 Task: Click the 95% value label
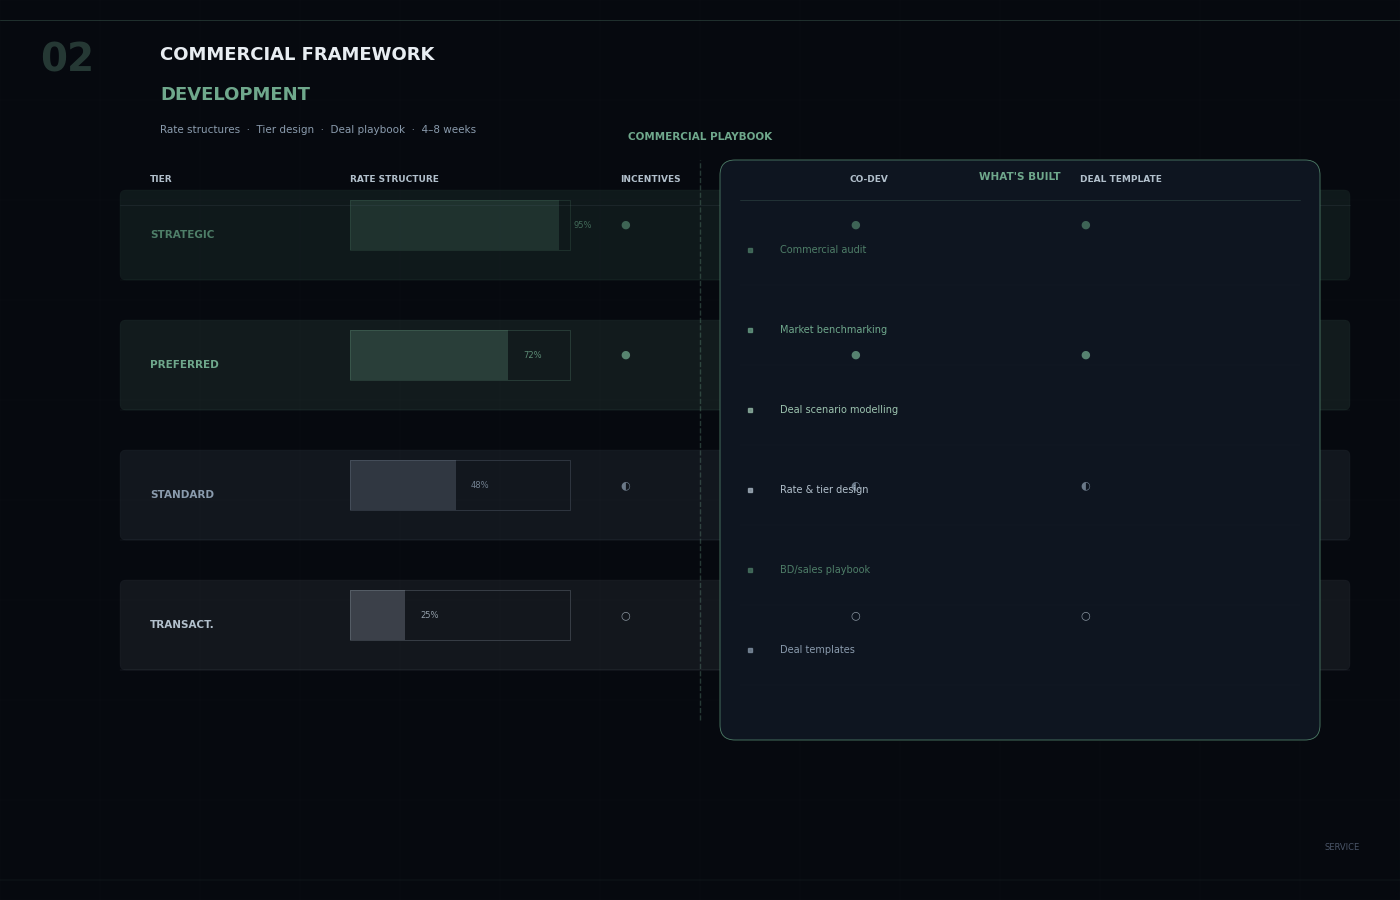pos(582,225)
